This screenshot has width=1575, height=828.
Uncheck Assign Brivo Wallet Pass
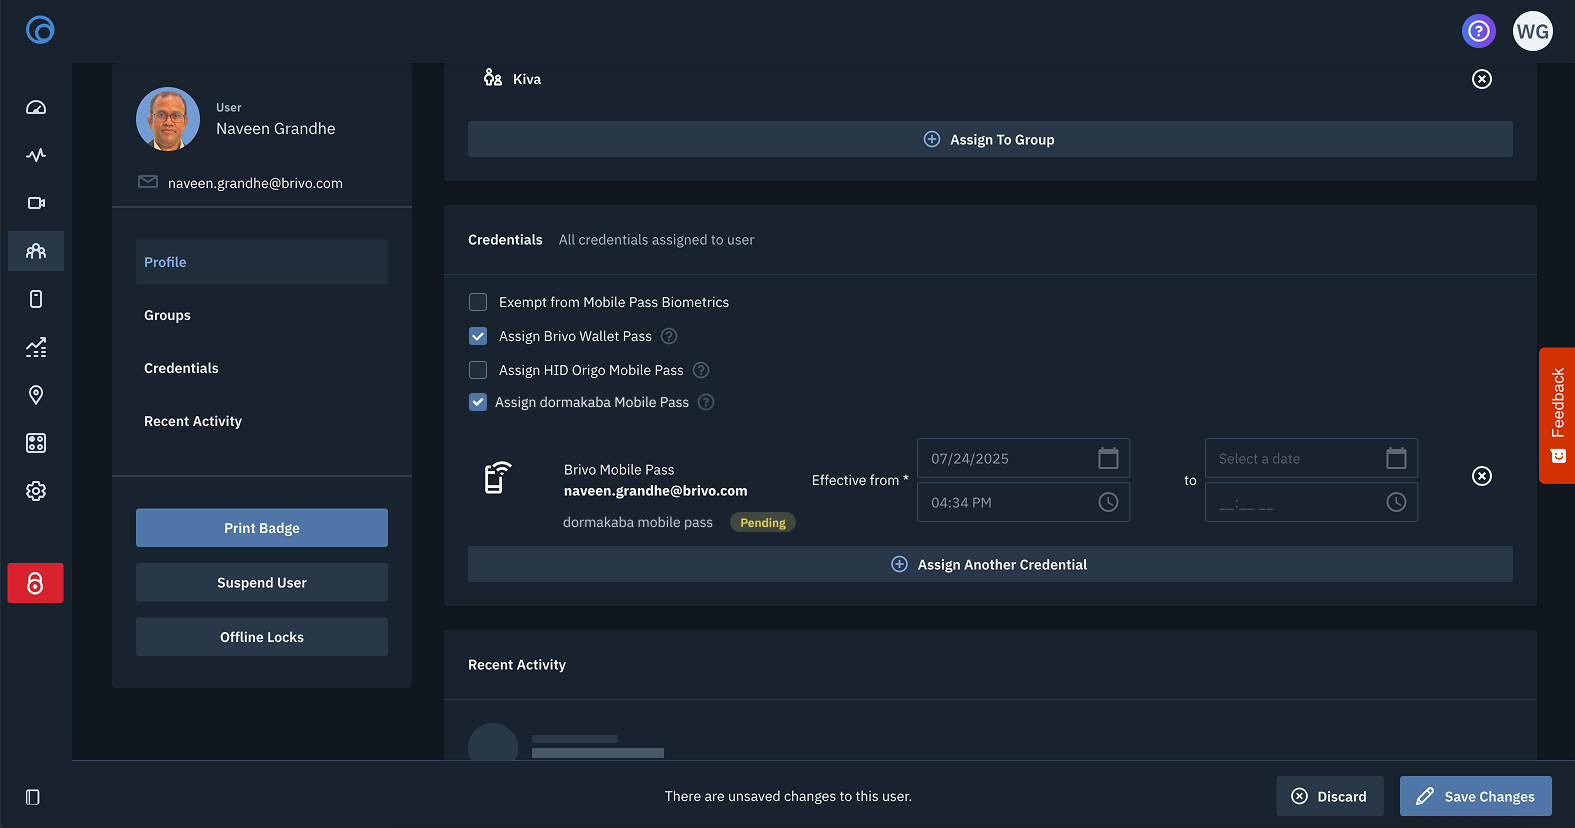[478, 336]
